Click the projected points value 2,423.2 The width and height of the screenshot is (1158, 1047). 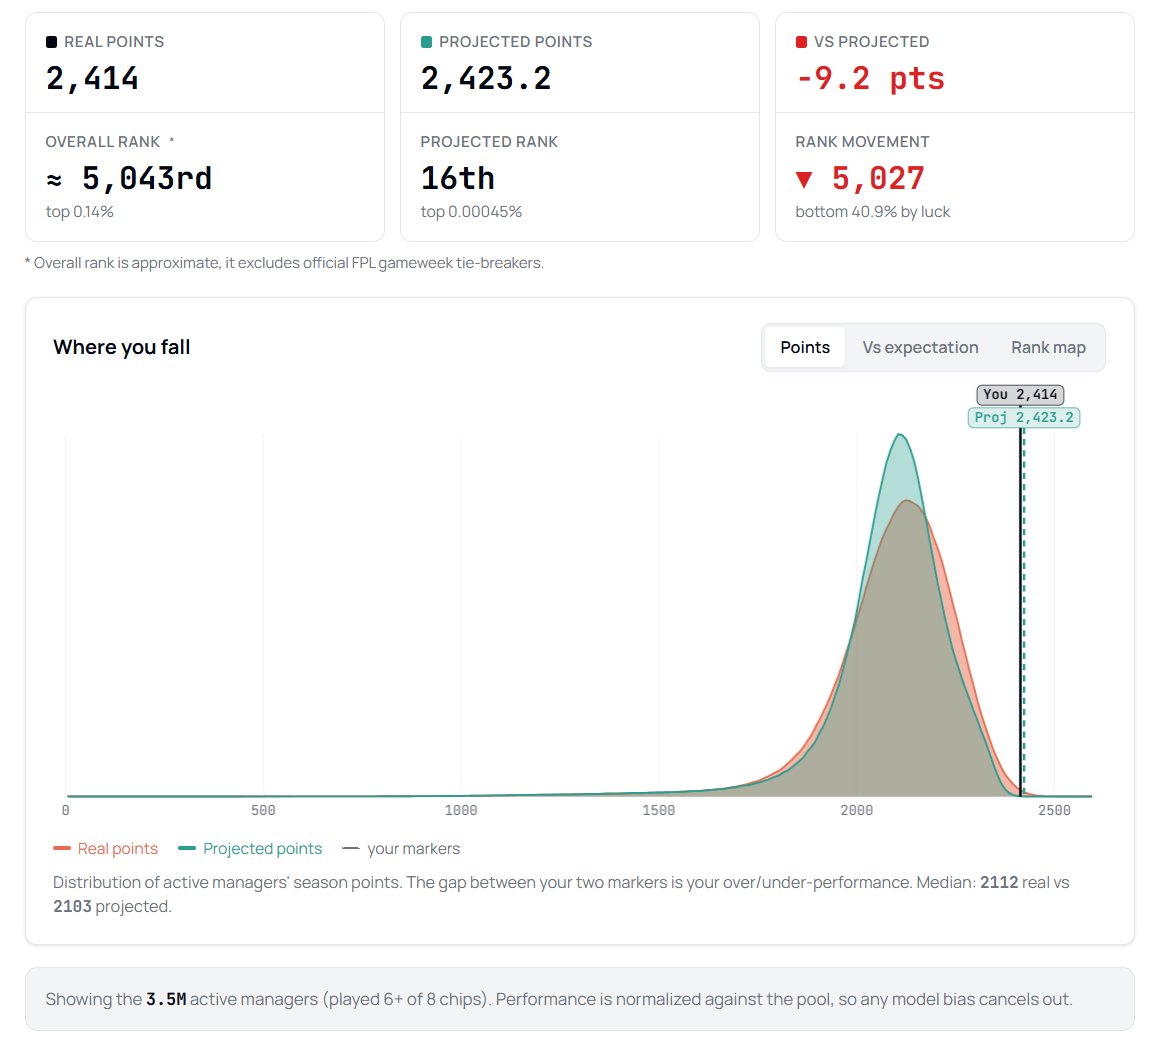(x=486, y=79)
